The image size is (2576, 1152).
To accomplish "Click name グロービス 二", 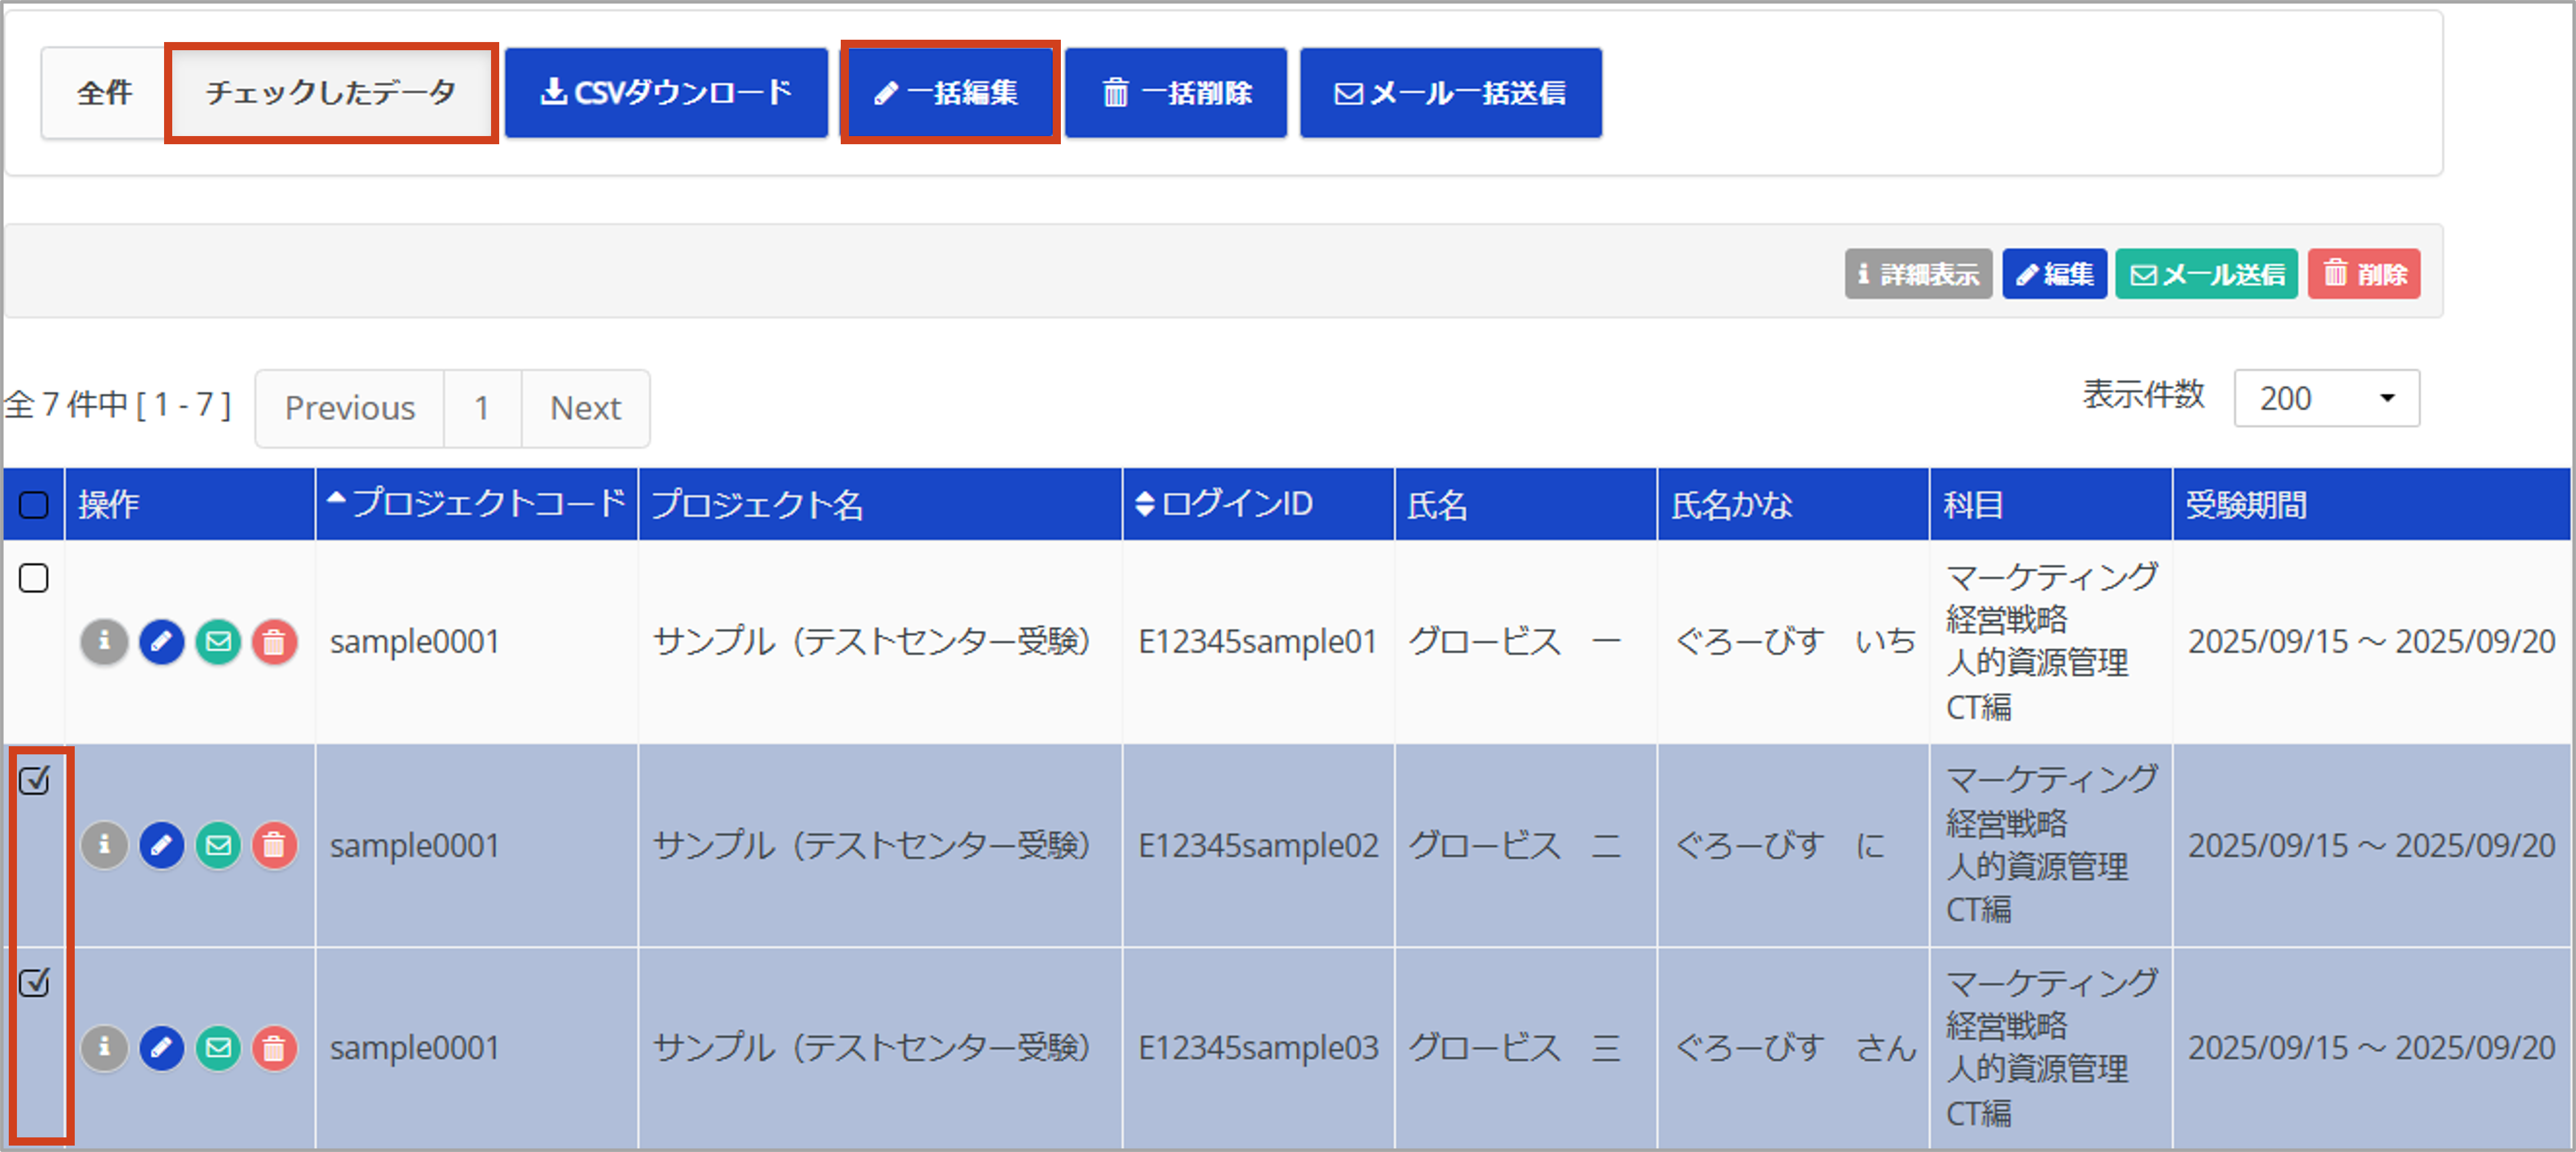I will [1514, 846].
